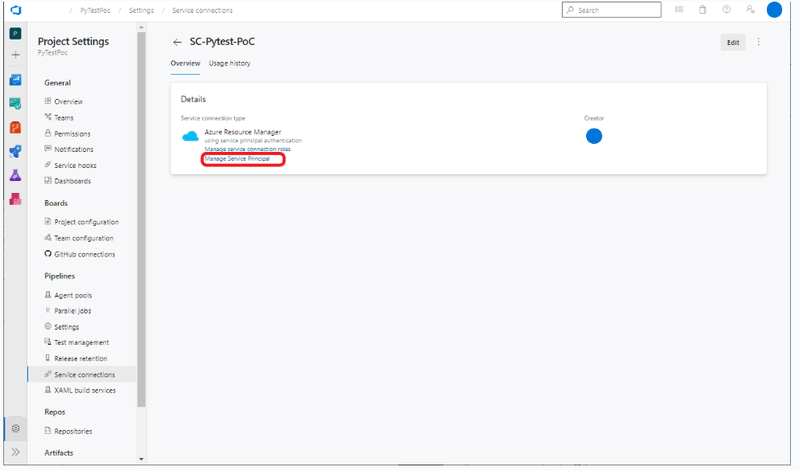This screenshot has width=800, height=471.
Task: Click sidebar scrollbar down arrow
Action: pos(141,459)
